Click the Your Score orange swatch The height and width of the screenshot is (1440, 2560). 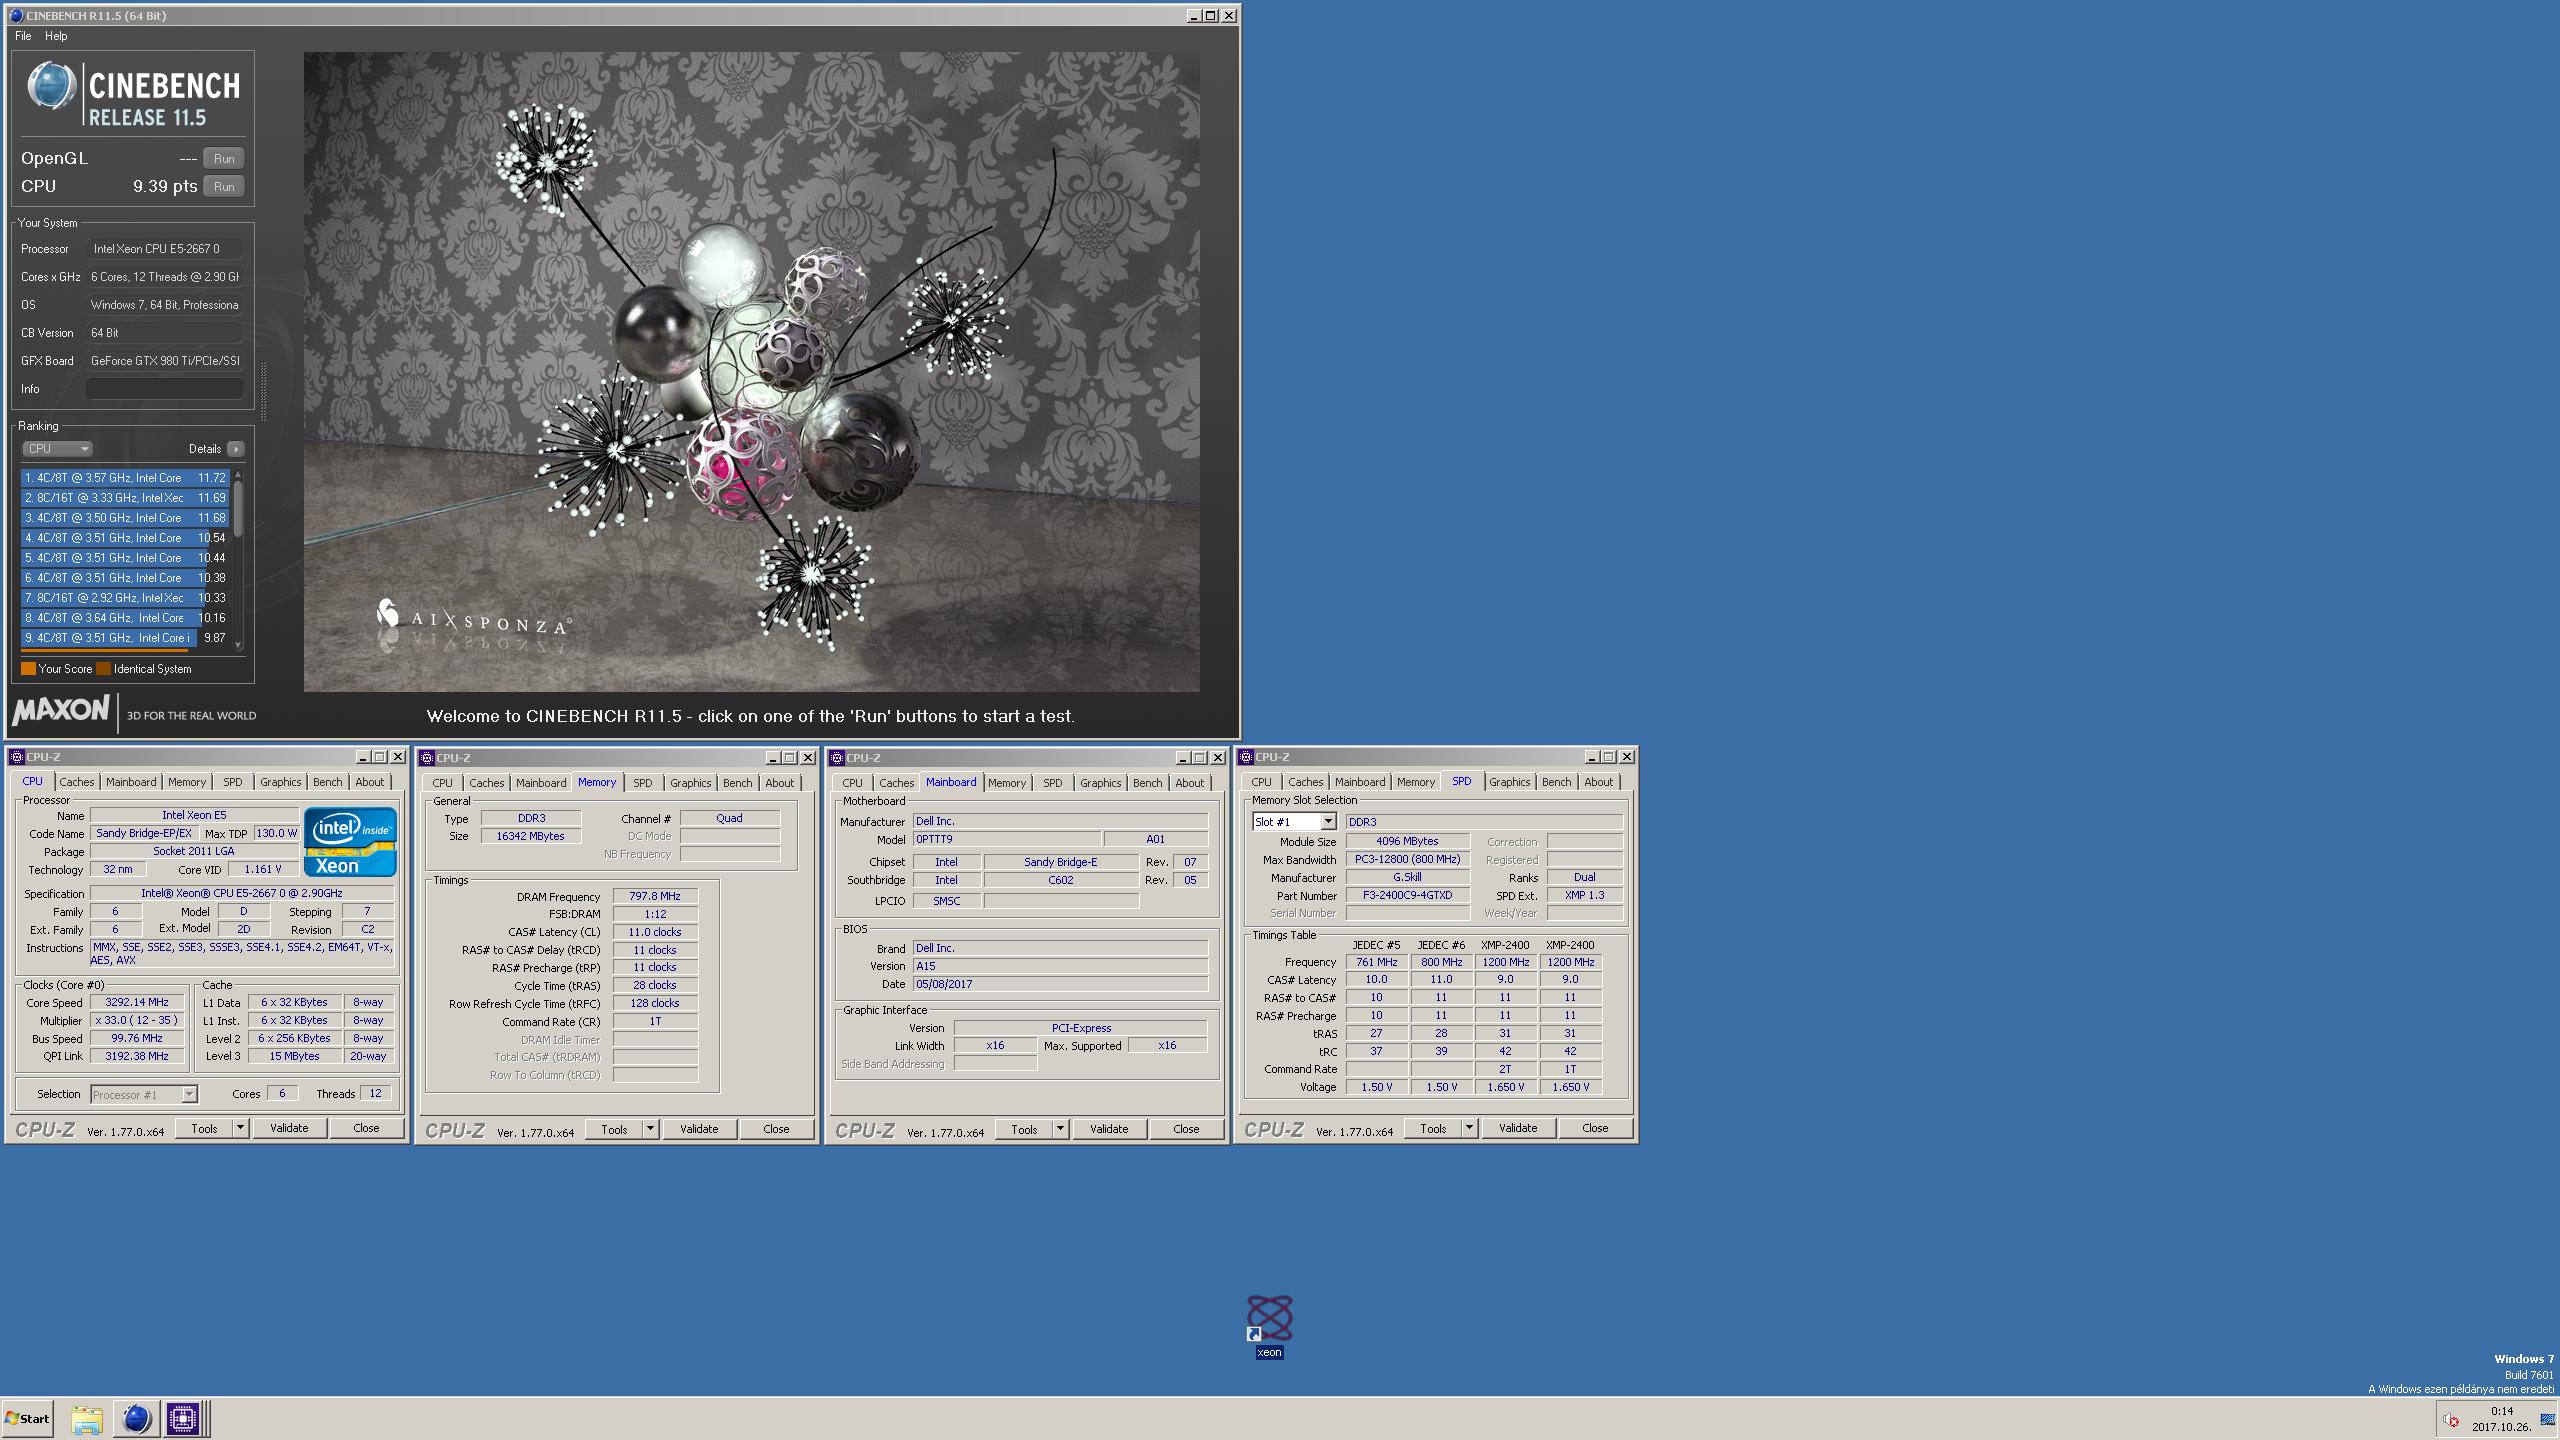coord(28,669)
